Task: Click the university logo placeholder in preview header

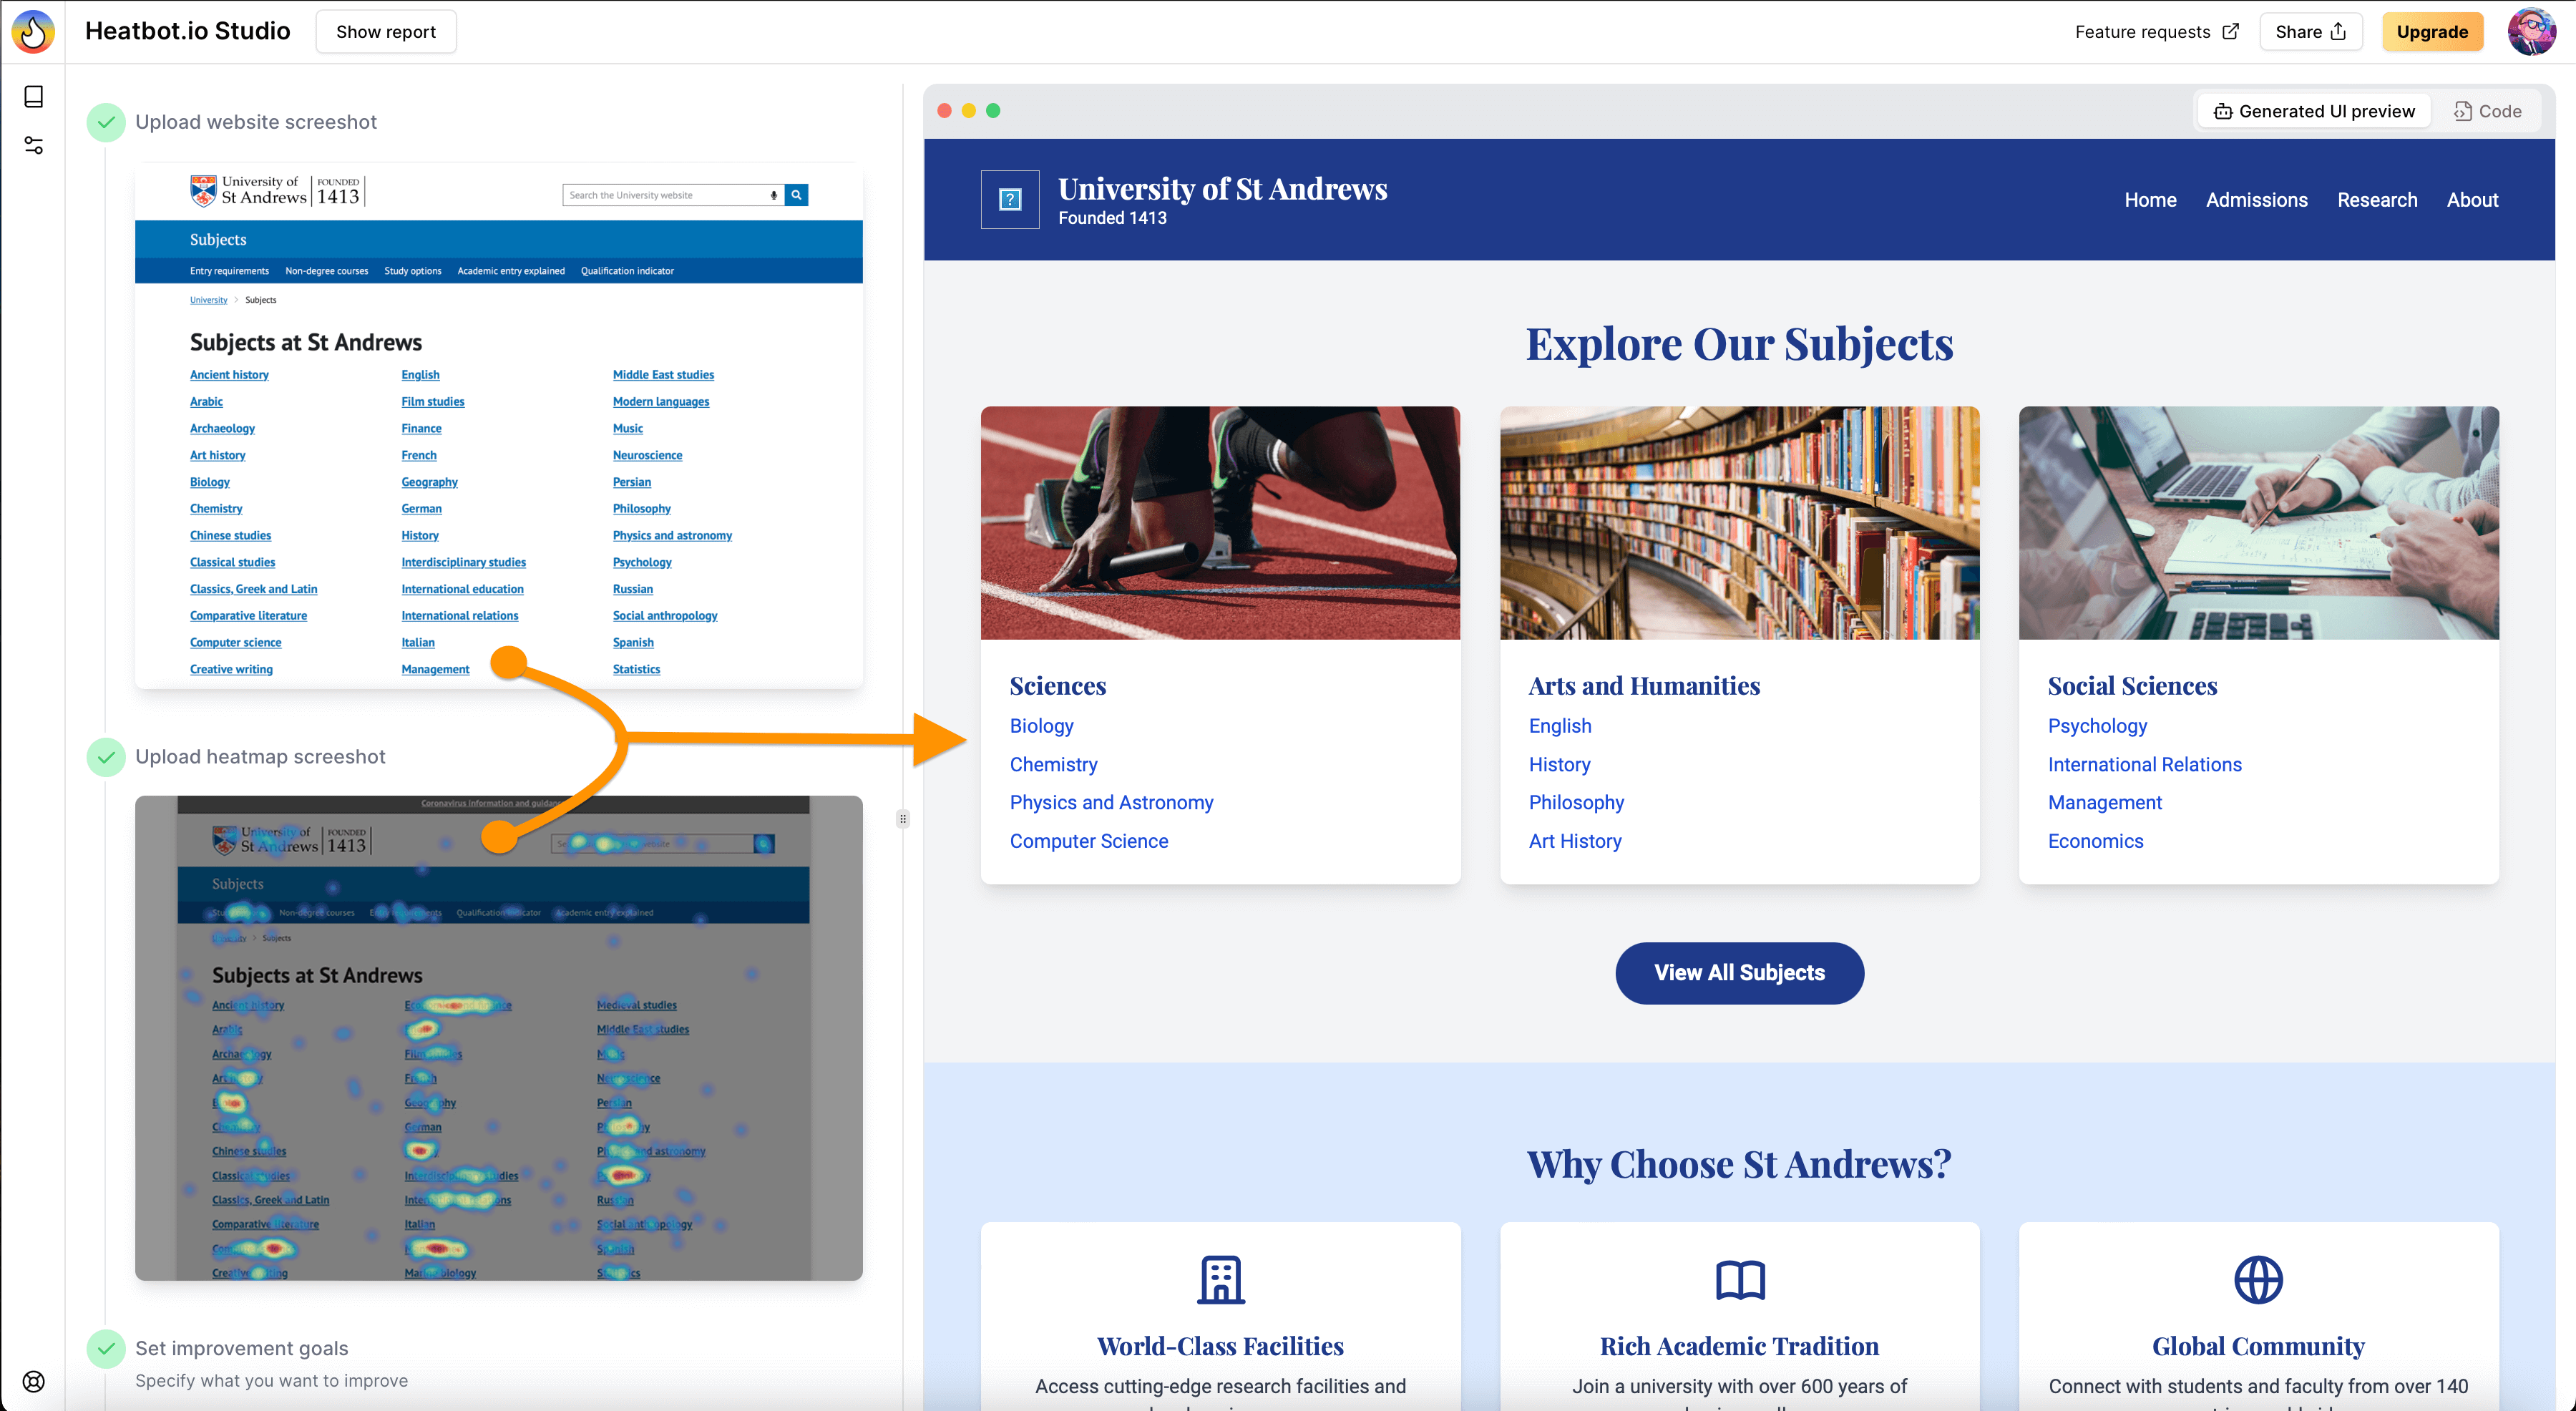Action: [x=1010, y=200]
